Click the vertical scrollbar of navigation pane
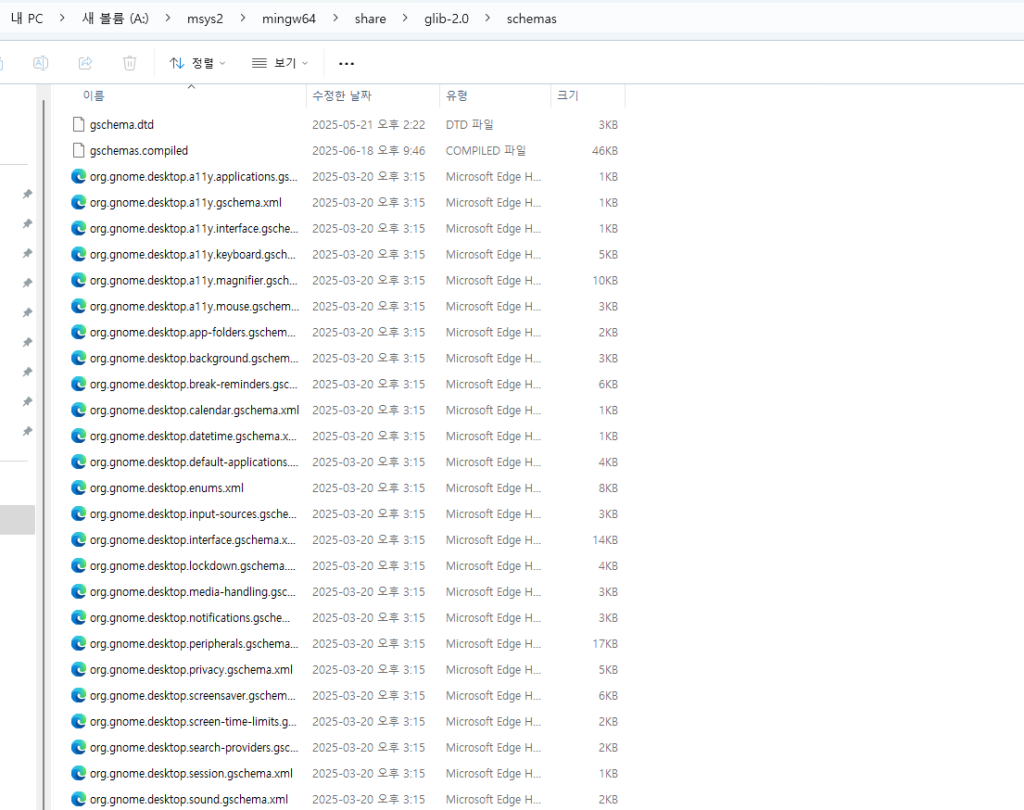Image resolution: width=1024 pixels, height=810 pixels. (x=44, y=454)
